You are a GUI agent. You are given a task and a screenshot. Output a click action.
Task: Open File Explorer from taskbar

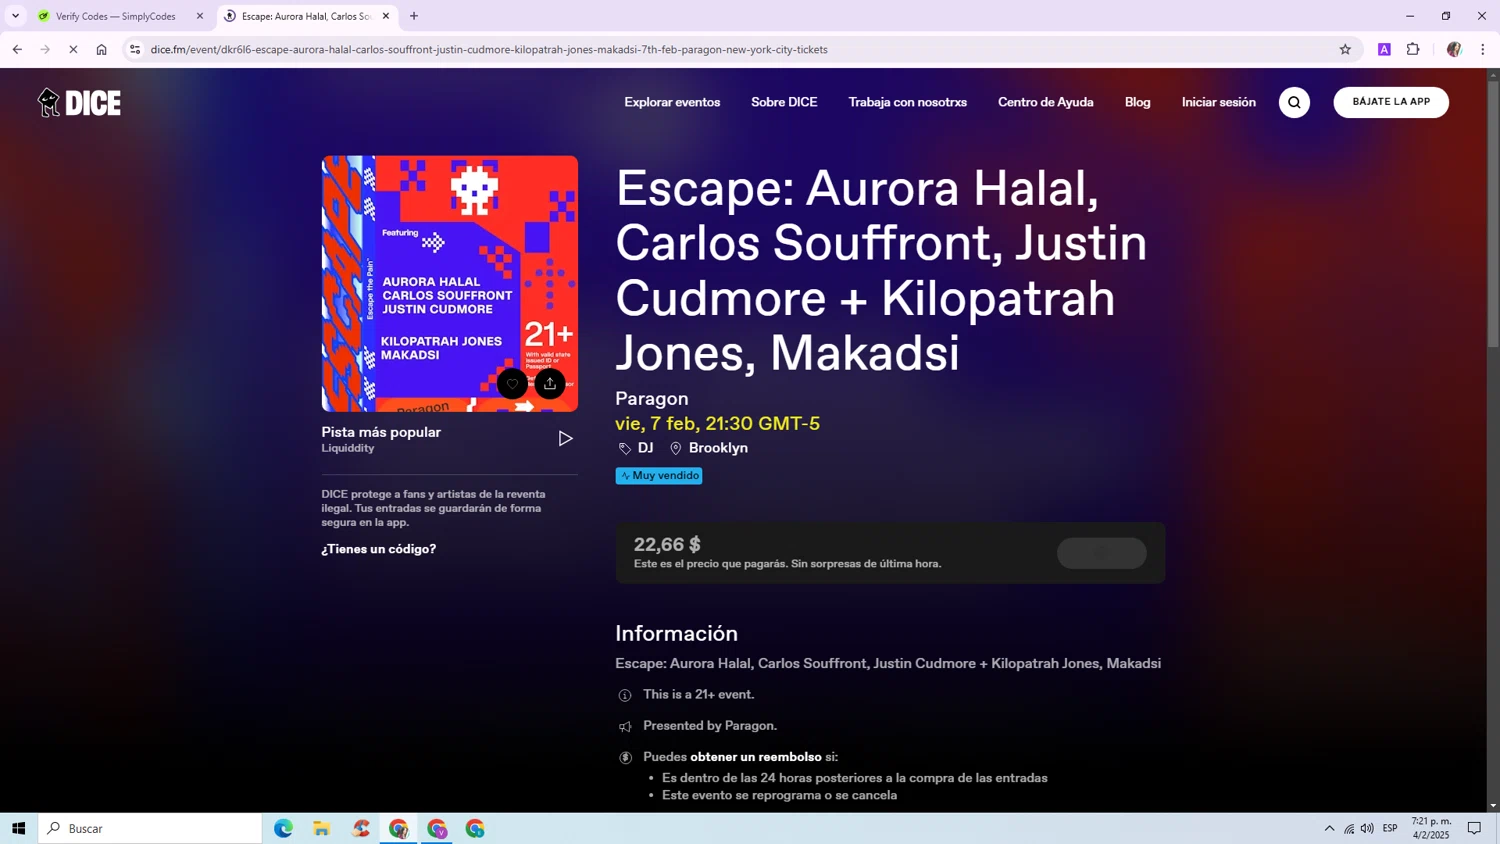coord(321,828)
